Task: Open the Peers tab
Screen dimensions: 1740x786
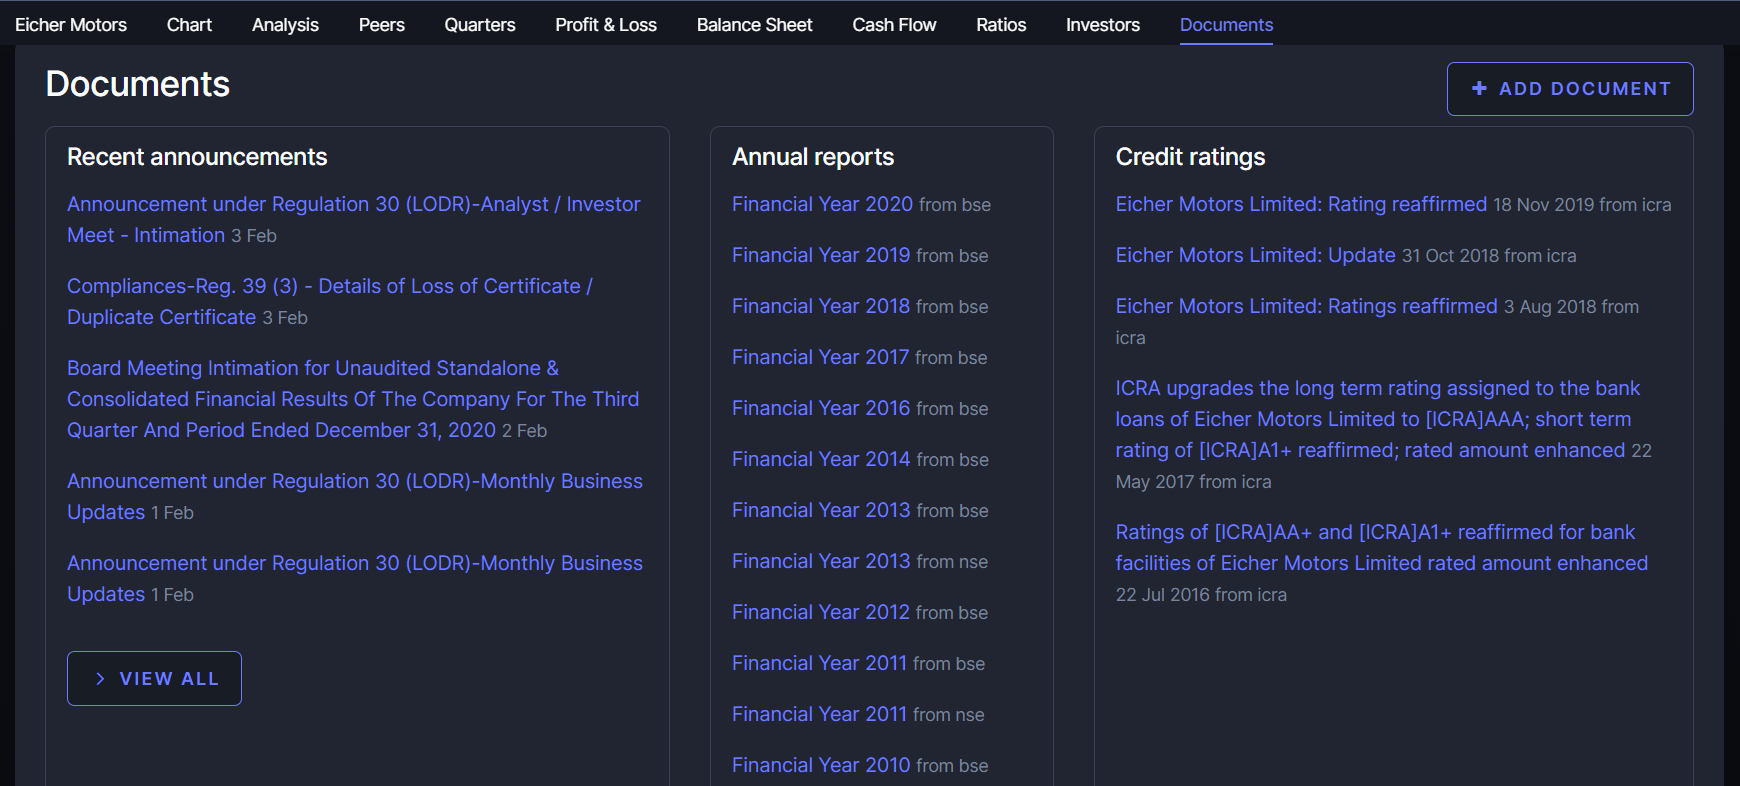Action: pos(382,24)
